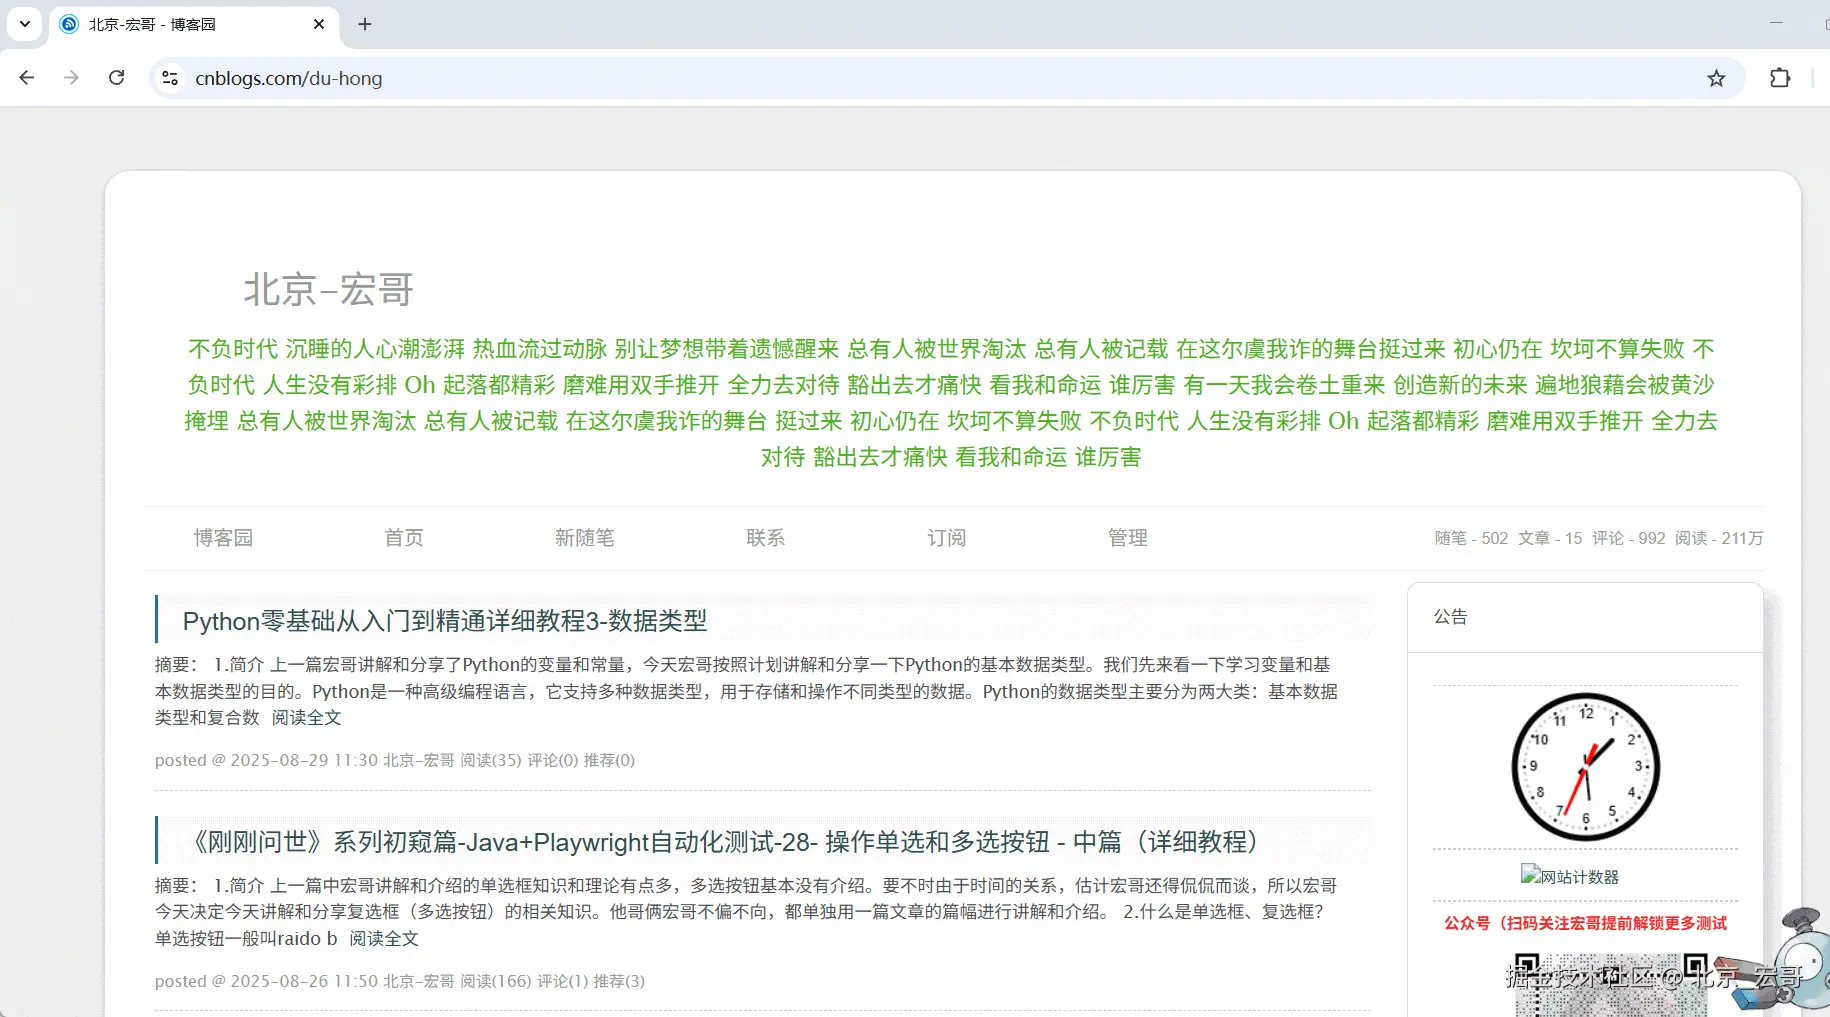1830x1017 pixels.
Task: Open Java+Playwright 操作单选和多选按钮 article
Action: click(727, 842)
